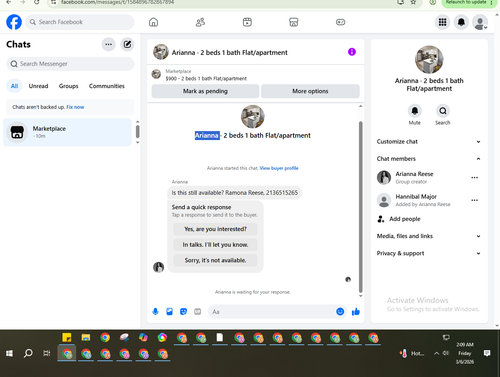Screen dimensions: 500x377
Task: Click the conversation message scrollbar
Action: tap(360, 207)
